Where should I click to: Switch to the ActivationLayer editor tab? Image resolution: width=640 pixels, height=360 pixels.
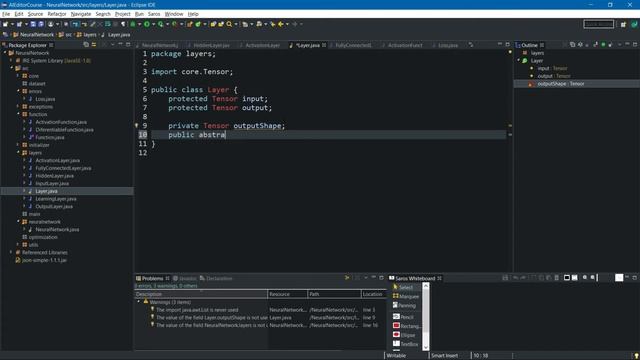[262, 45]
